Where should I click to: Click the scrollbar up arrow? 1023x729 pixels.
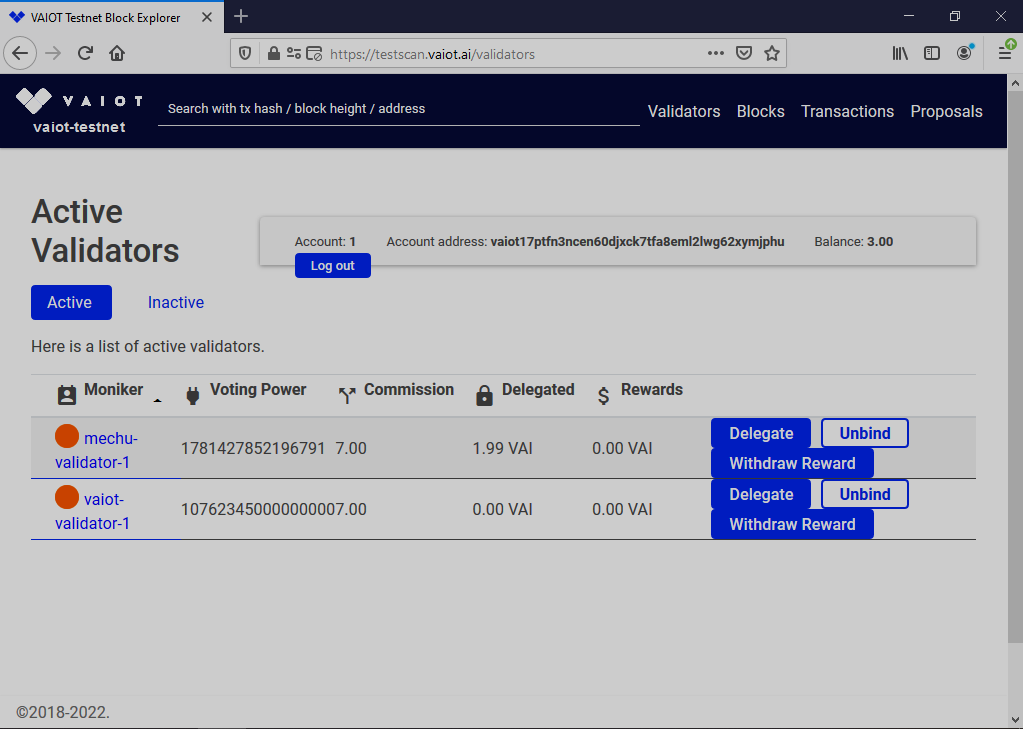pyautogui.click(x=1015, y=83)
